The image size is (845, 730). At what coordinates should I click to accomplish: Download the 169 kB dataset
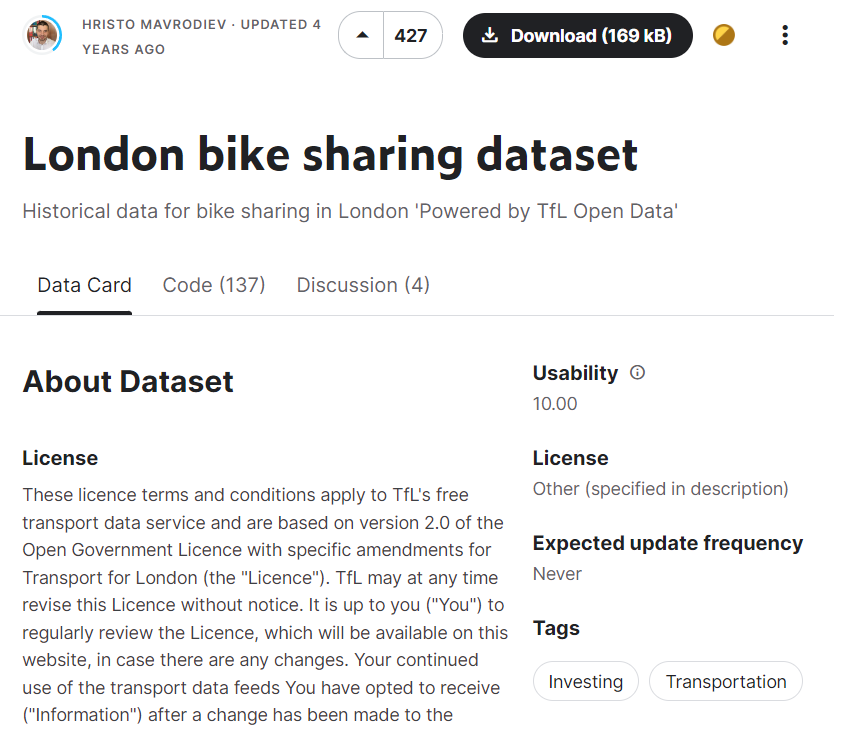[577, 36]
